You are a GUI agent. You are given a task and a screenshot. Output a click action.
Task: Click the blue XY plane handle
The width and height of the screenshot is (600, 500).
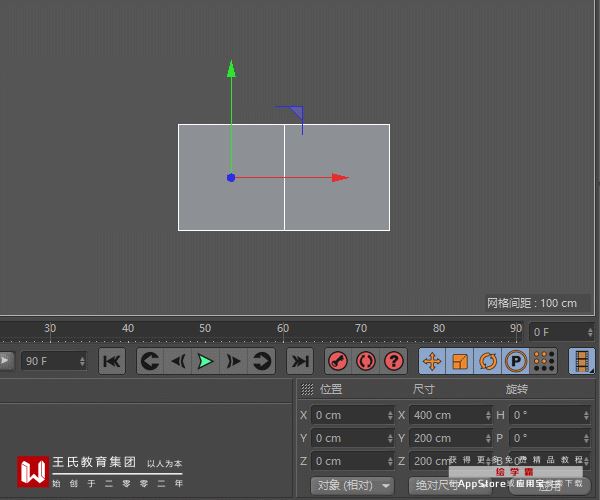click(x=297, y=112)
